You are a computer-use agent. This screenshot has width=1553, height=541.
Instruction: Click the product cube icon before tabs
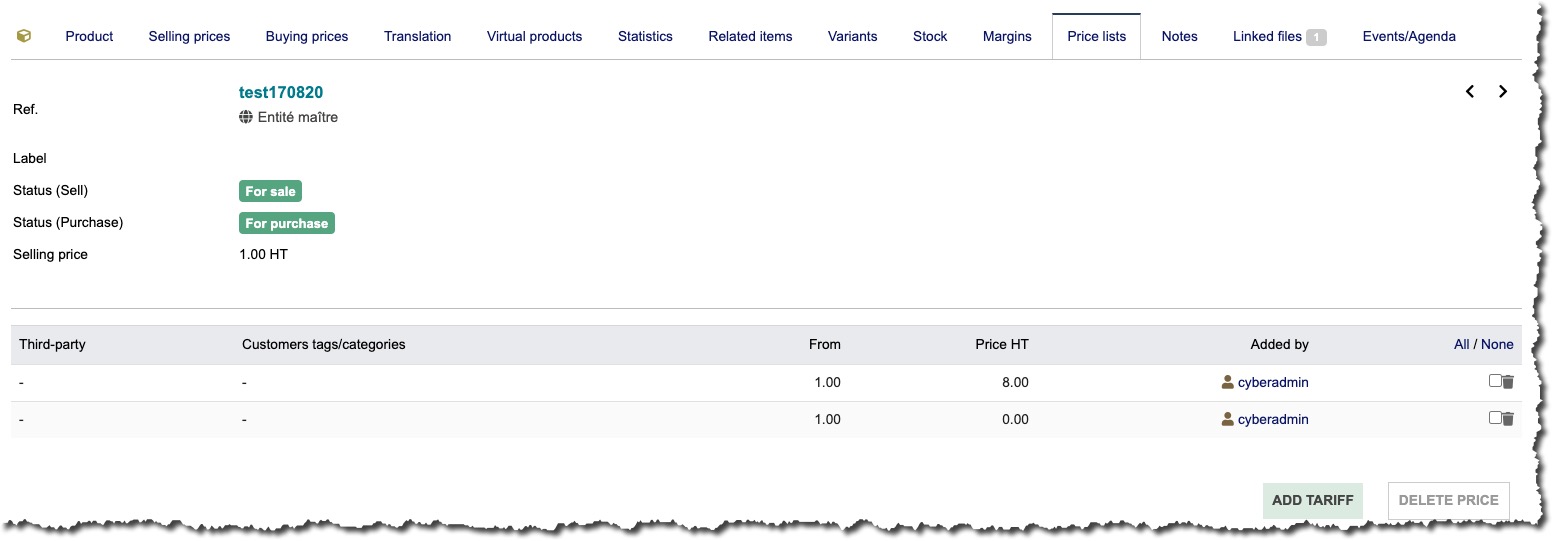click(24, 36)
